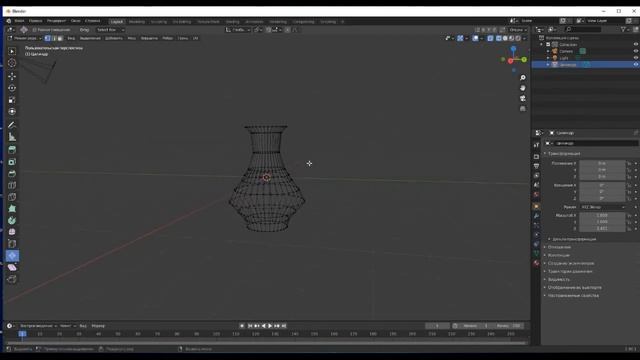Select the Light row in the outliner

586,58
